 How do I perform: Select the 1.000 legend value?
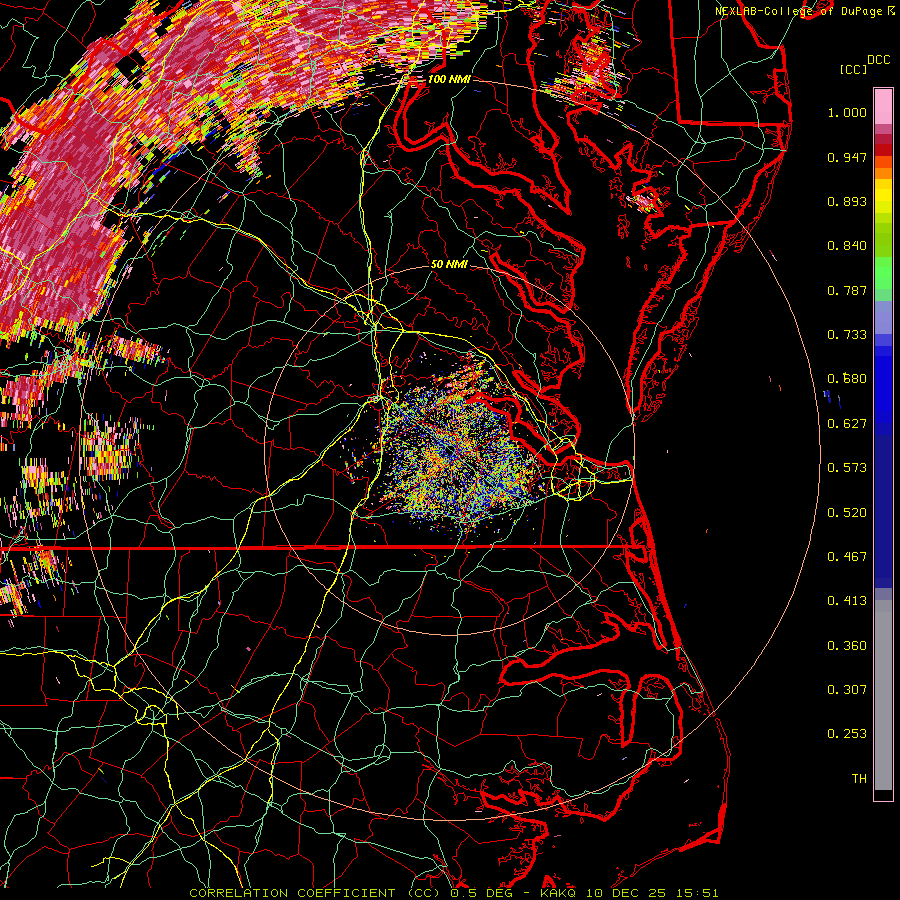[847, 112]
